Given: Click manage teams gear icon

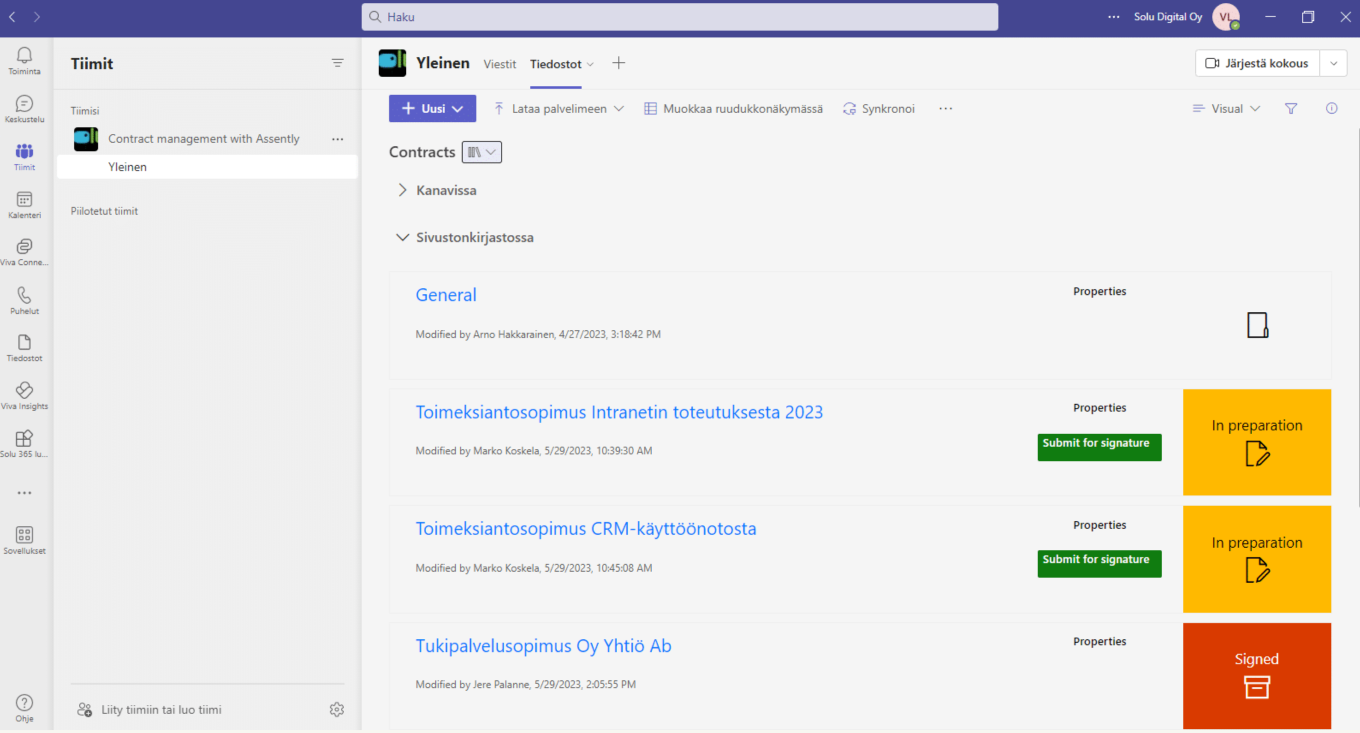Looking at the screenshot, I should pos(337,710).
